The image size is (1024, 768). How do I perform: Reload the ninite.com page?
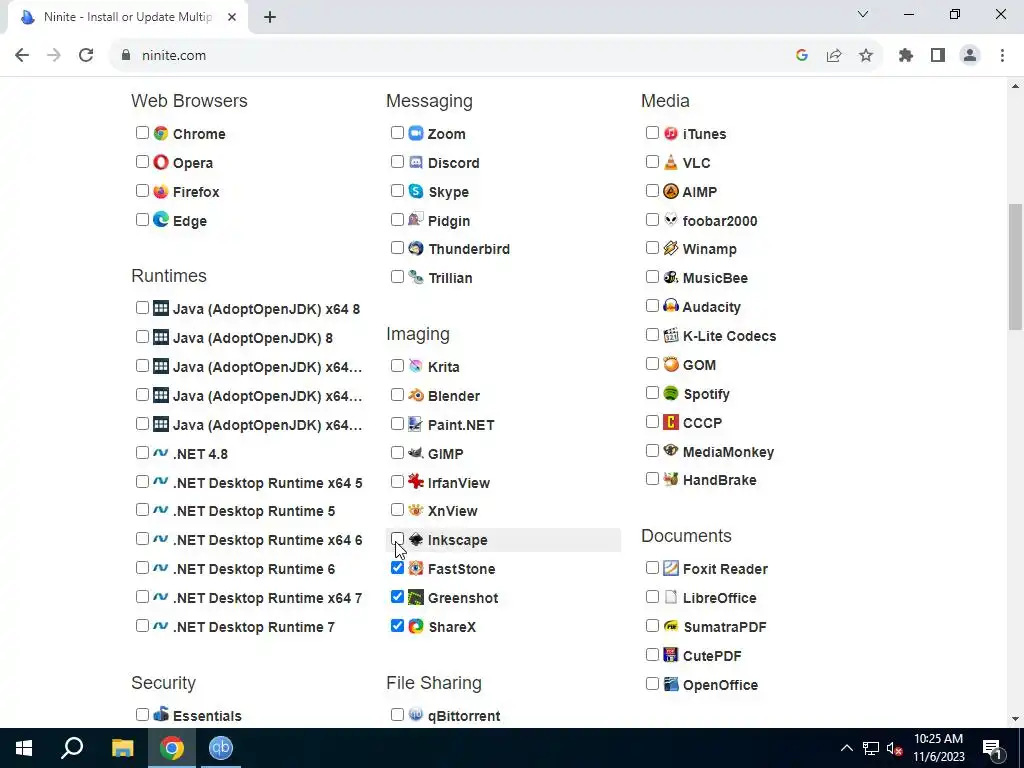pyautogui.click(x=86, y=56)
